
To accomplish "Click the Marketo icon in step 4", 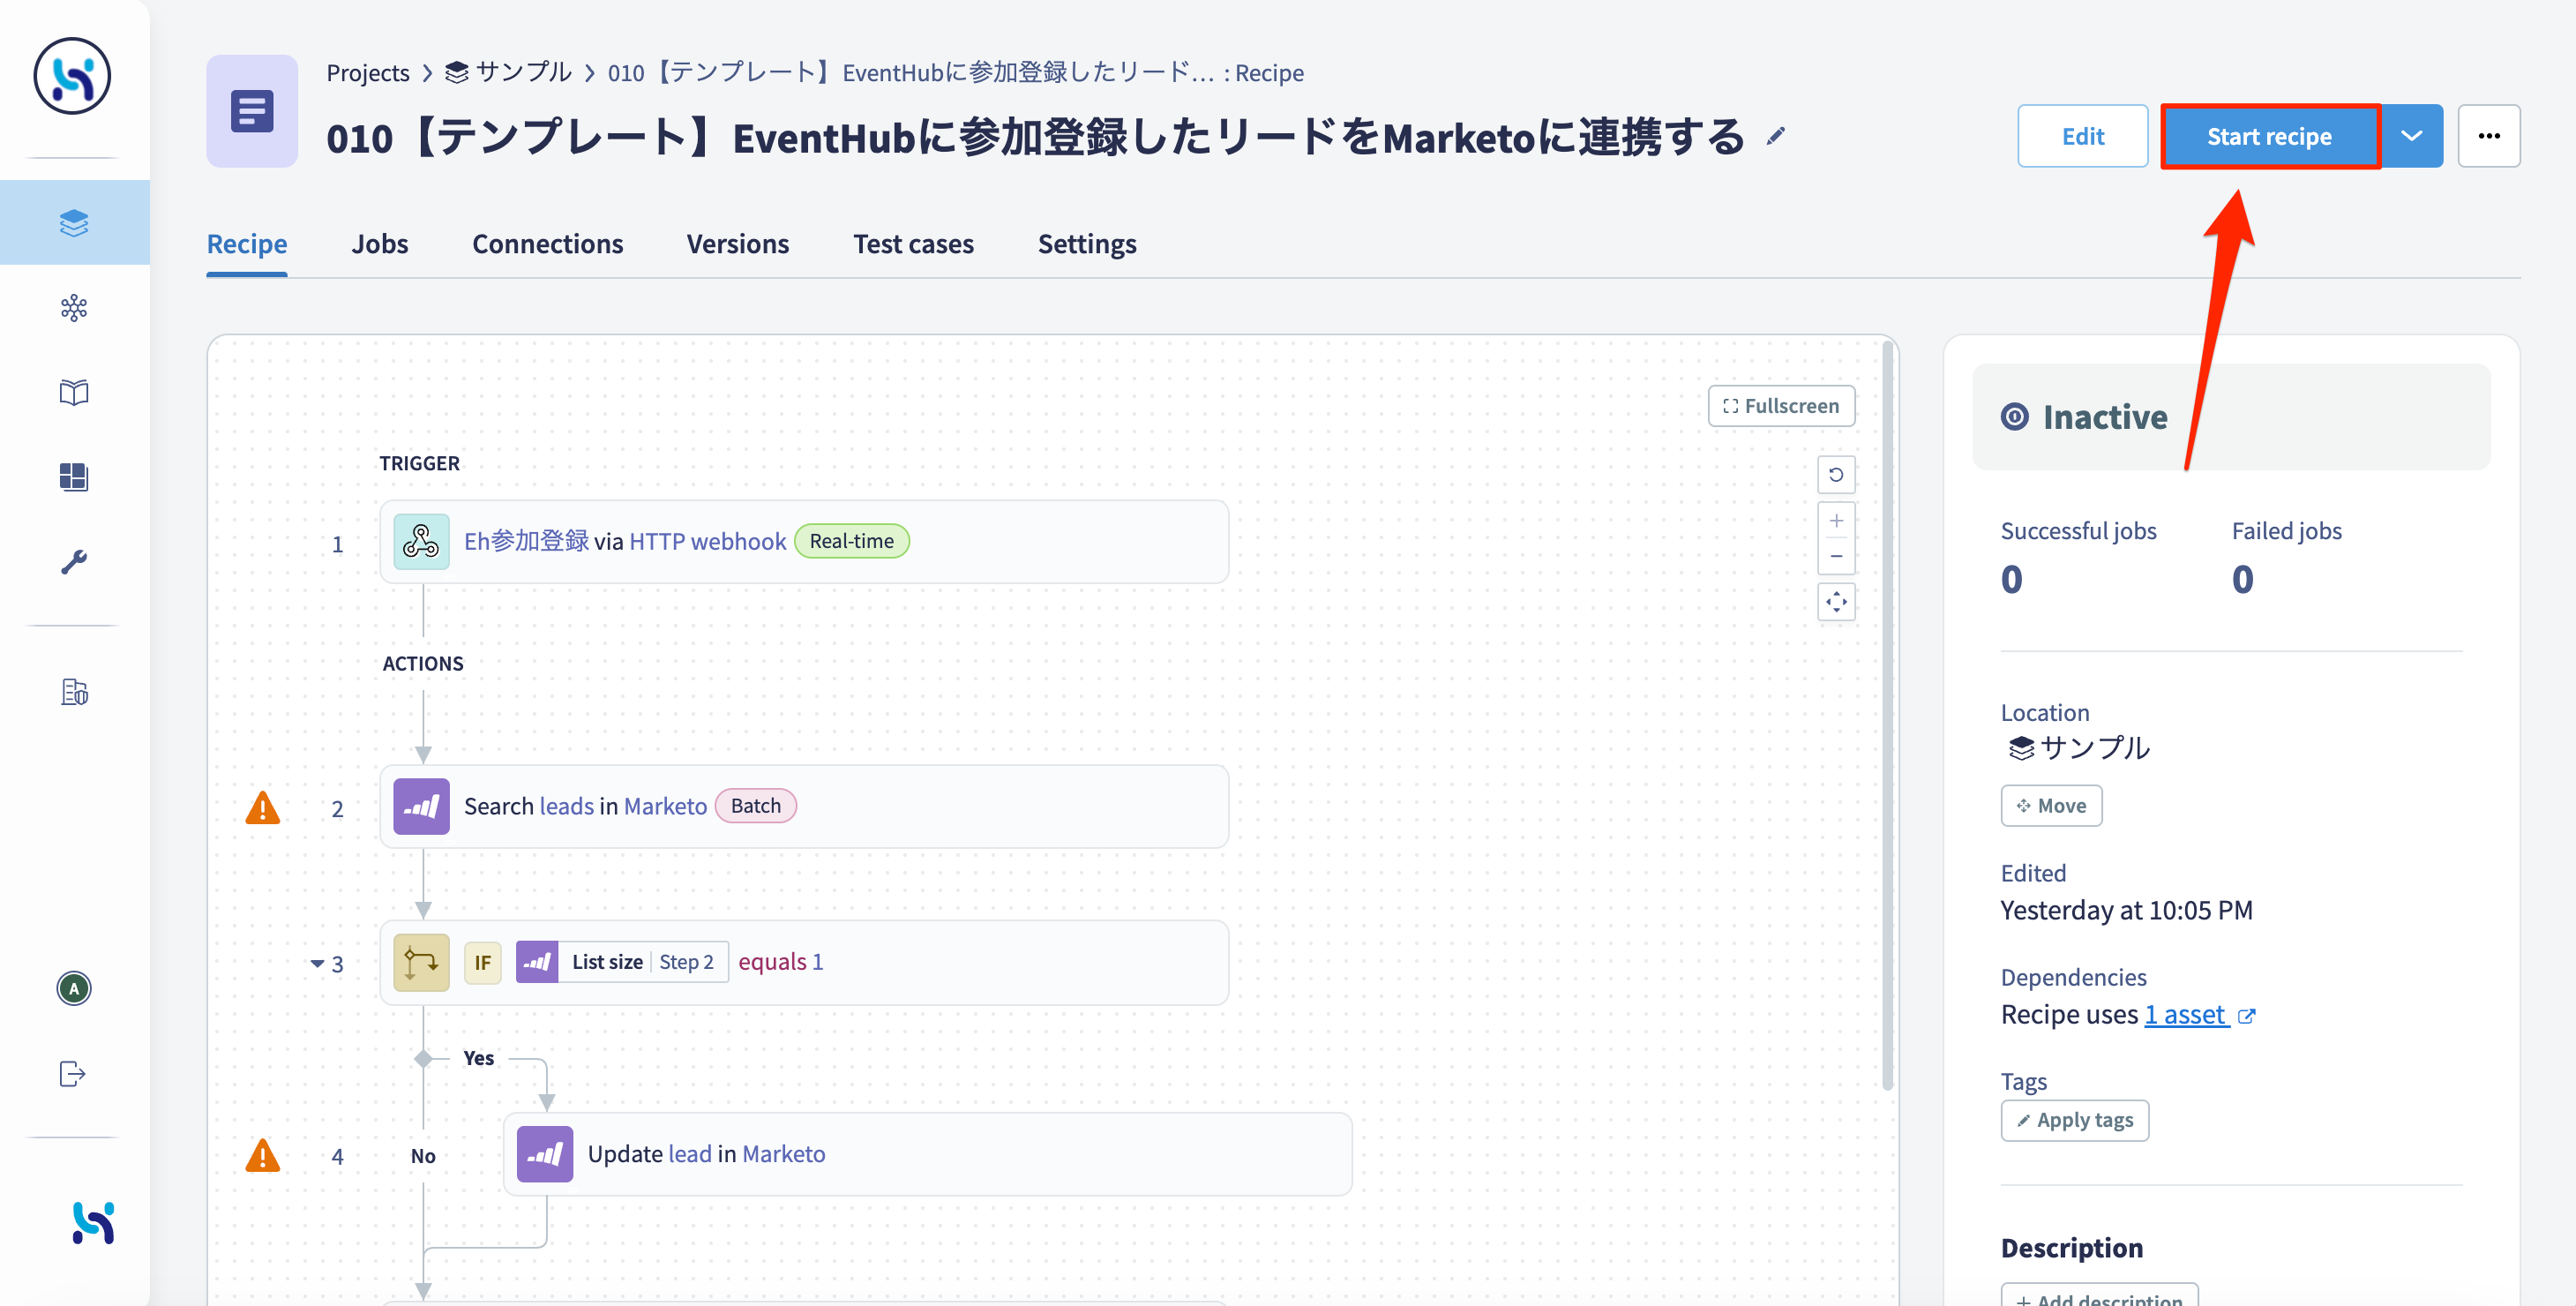I will click(x=545, y=1154).
